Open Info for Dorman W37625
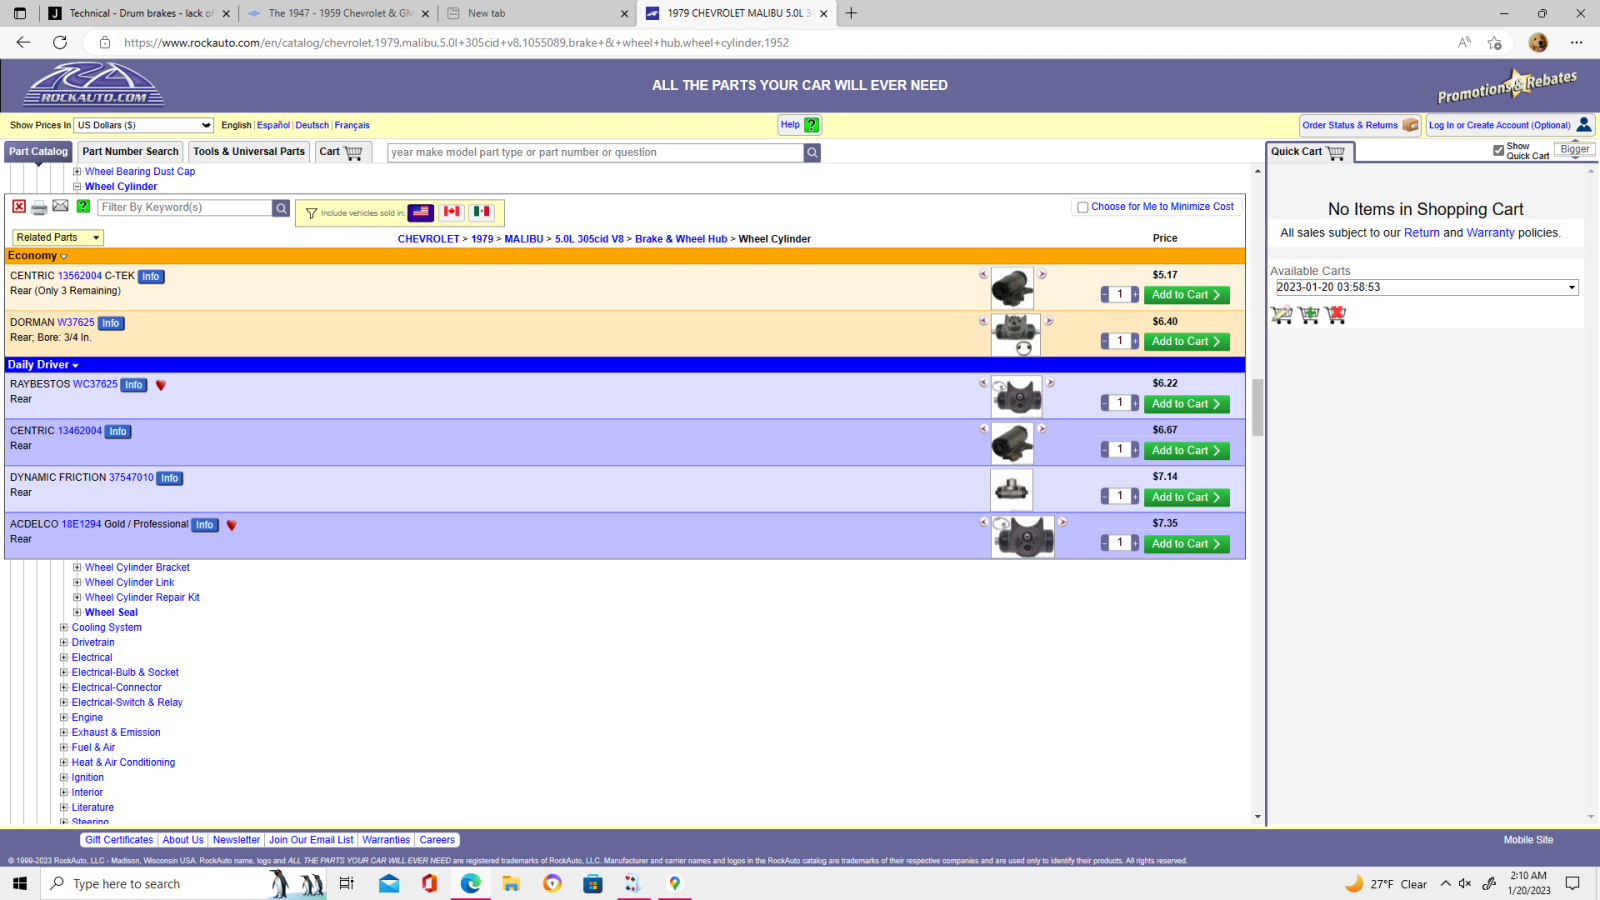 click(x=111, y=324)
